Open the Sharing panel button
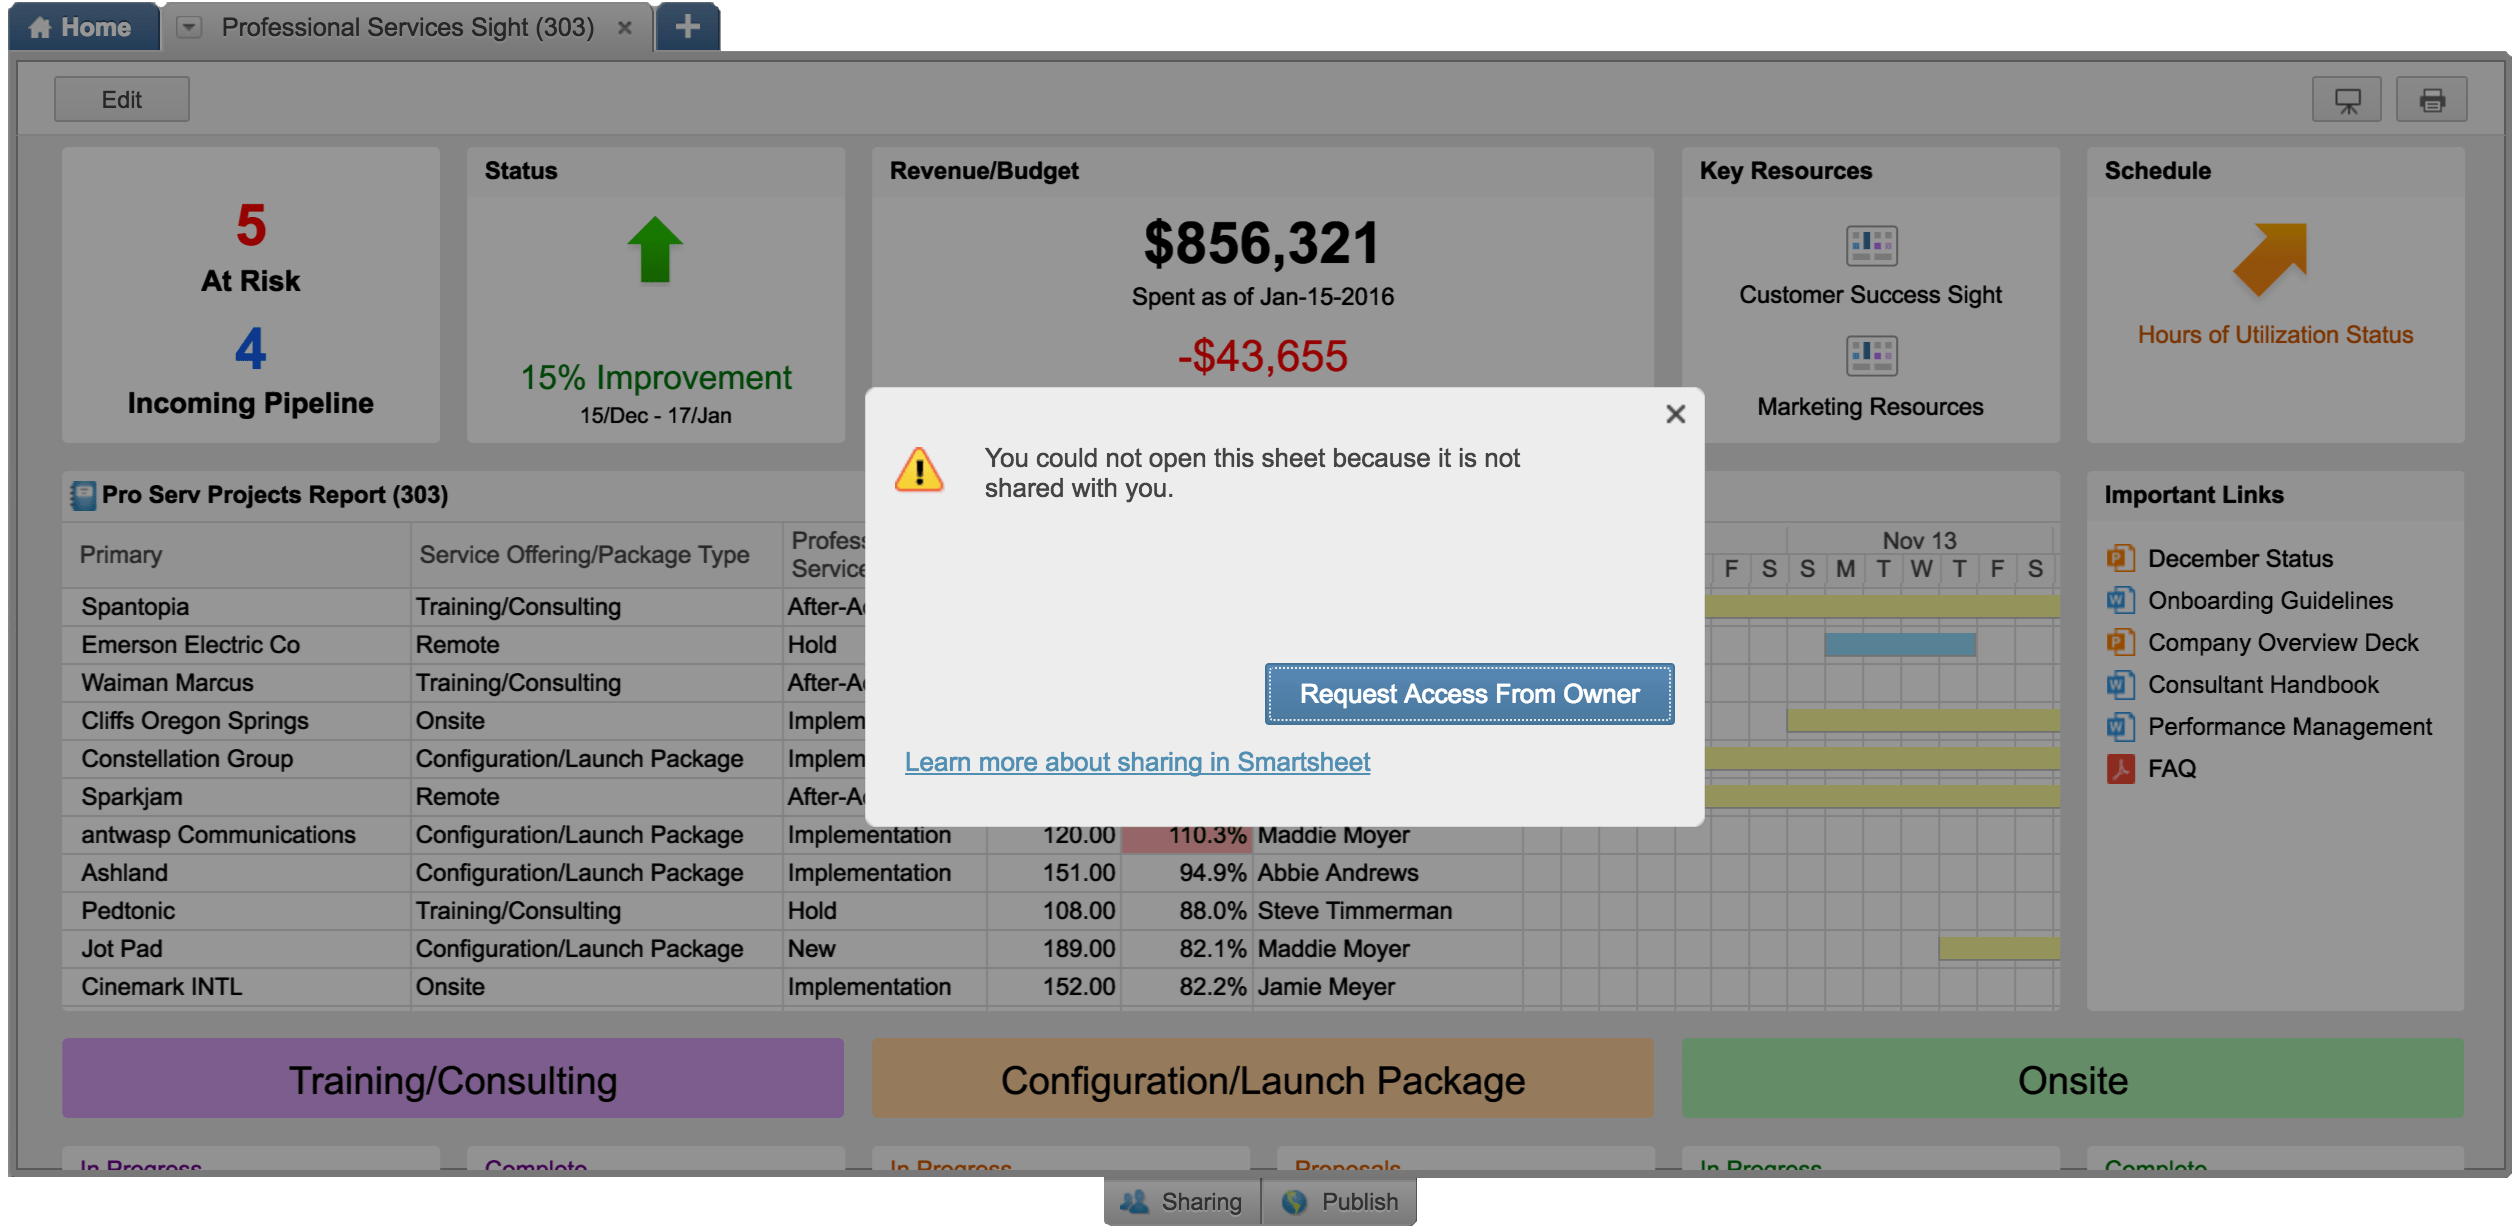 click(x=1182, y=1202)
